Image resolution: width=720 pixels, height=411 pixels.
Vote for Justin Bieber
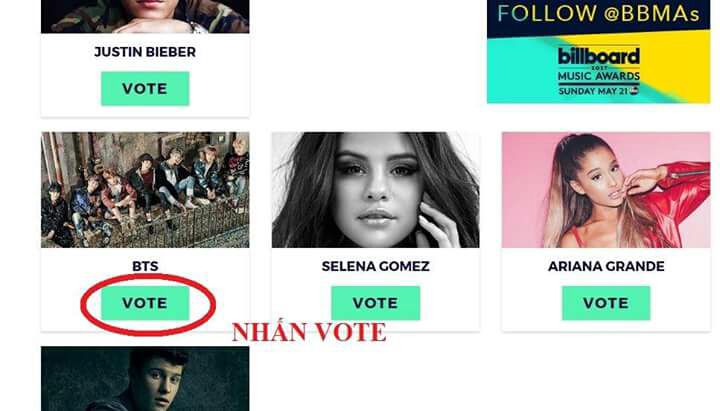click(x=145, y=89)
